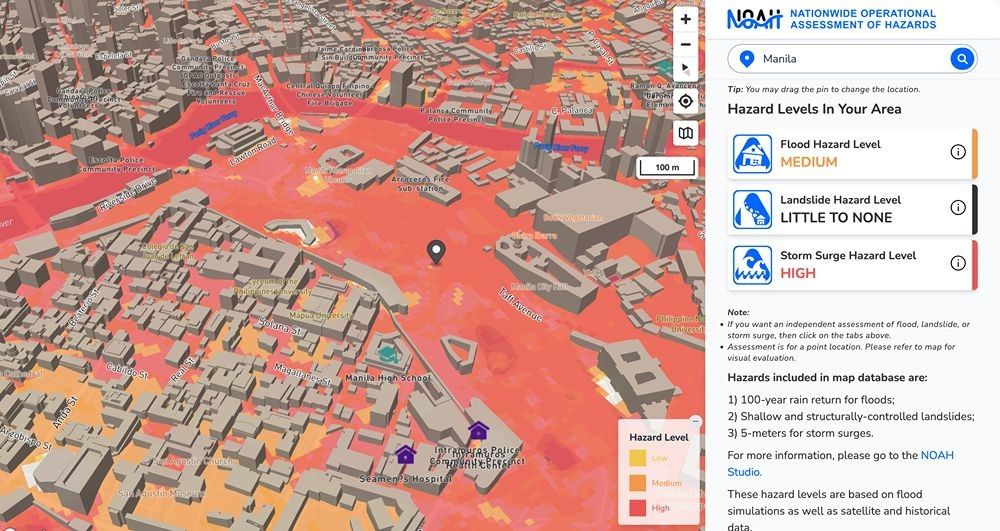Viewport: 1000px width, 531px height.
Task: Click the High red legend swatch
Action: tap(638, 508)
